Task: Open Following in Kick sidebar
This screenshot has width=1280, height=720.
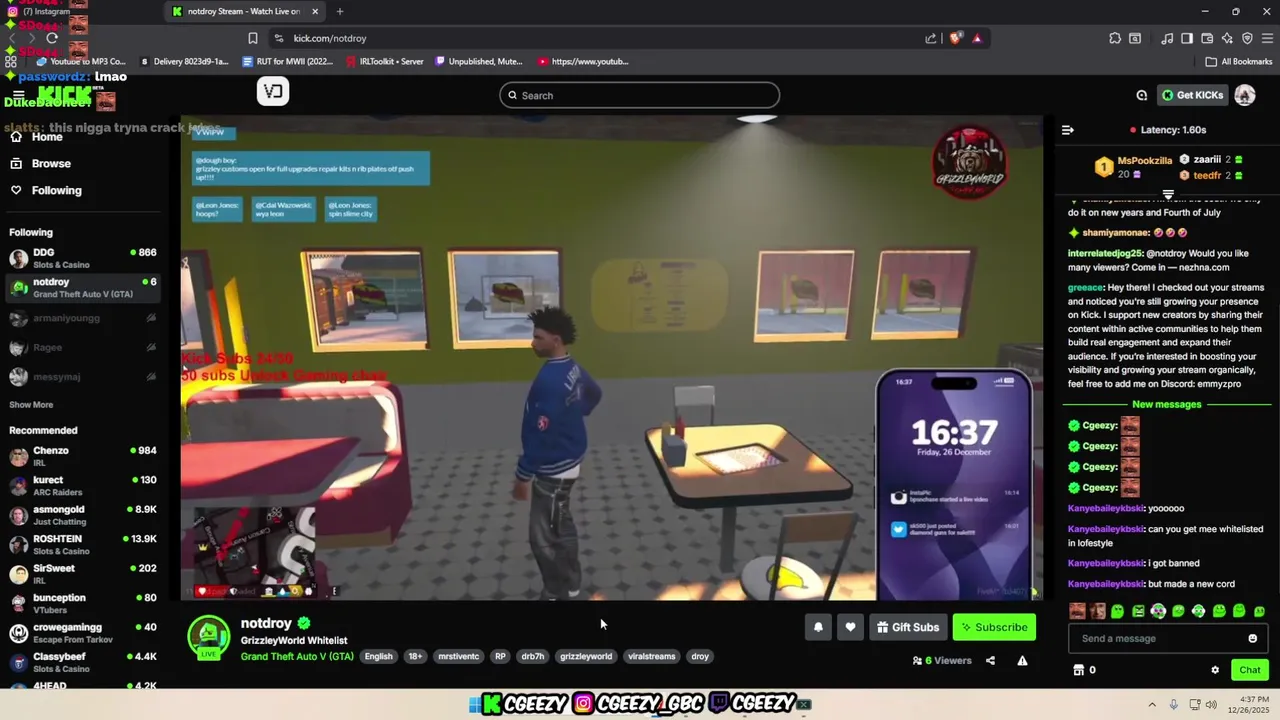Action: coord(46,190)
